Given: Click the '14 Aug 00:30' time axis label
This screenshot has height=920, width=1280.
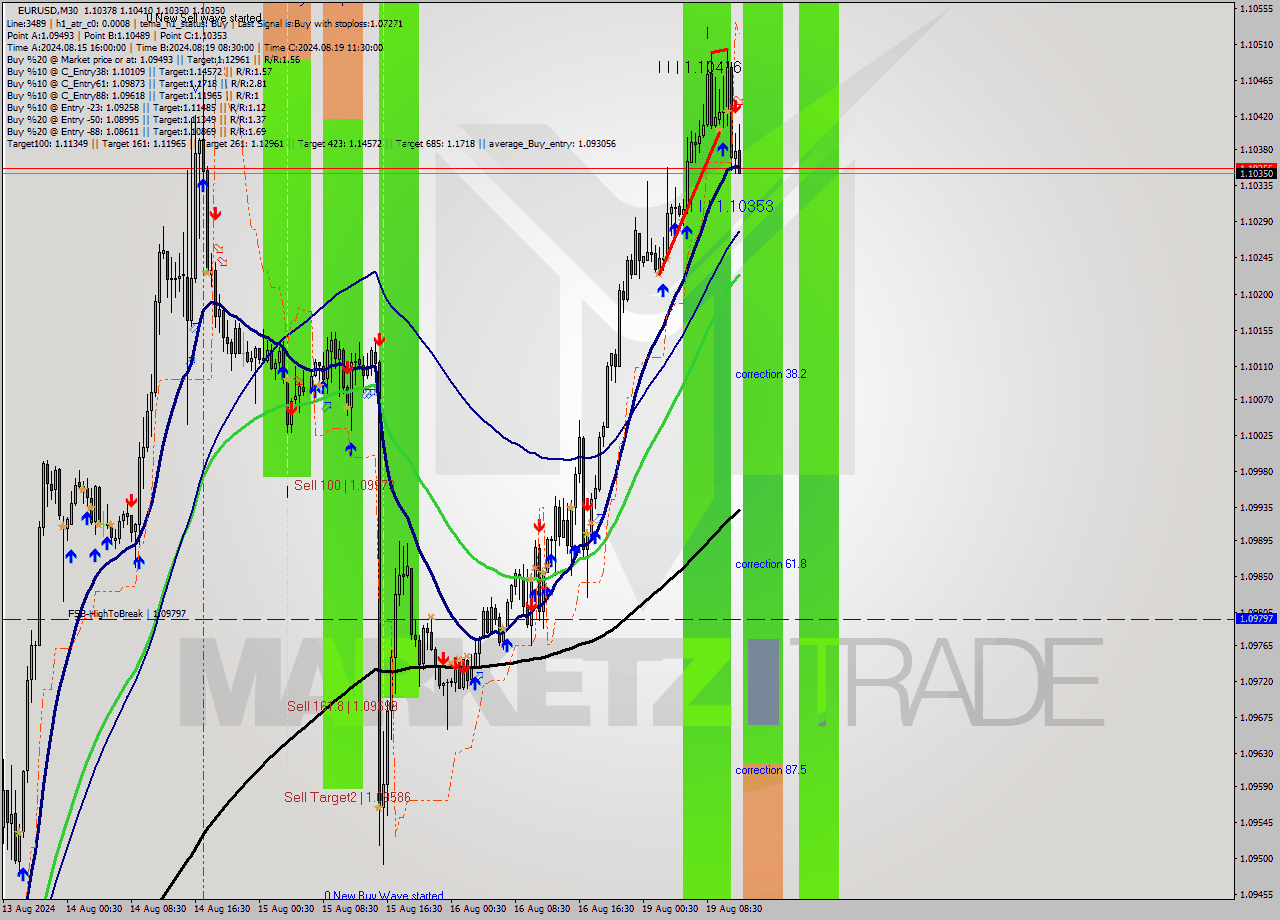Looking at the screenshot, I should tap(93, 909).
